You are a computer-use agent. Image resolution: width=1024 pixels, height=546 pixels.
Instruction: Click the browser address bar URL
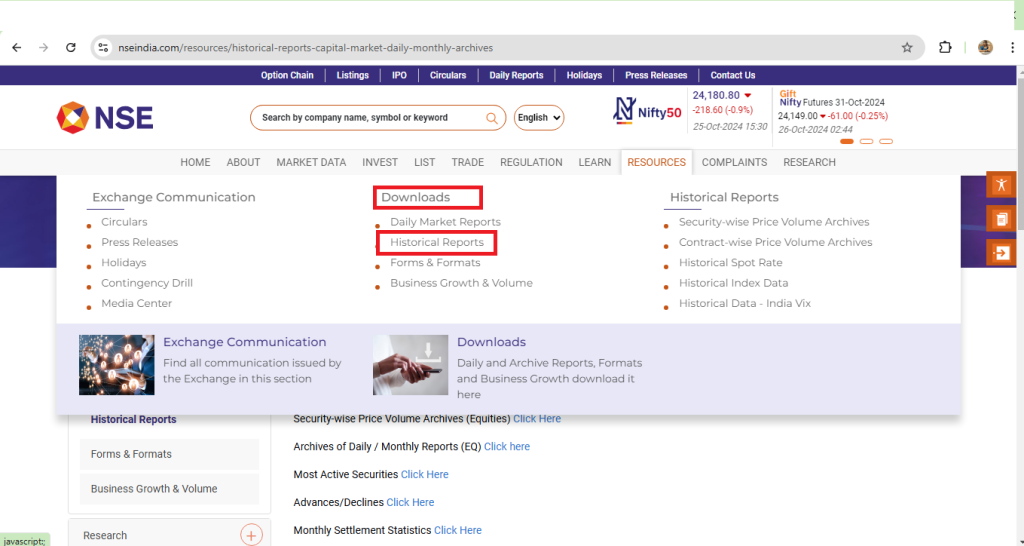coord(306,48)
